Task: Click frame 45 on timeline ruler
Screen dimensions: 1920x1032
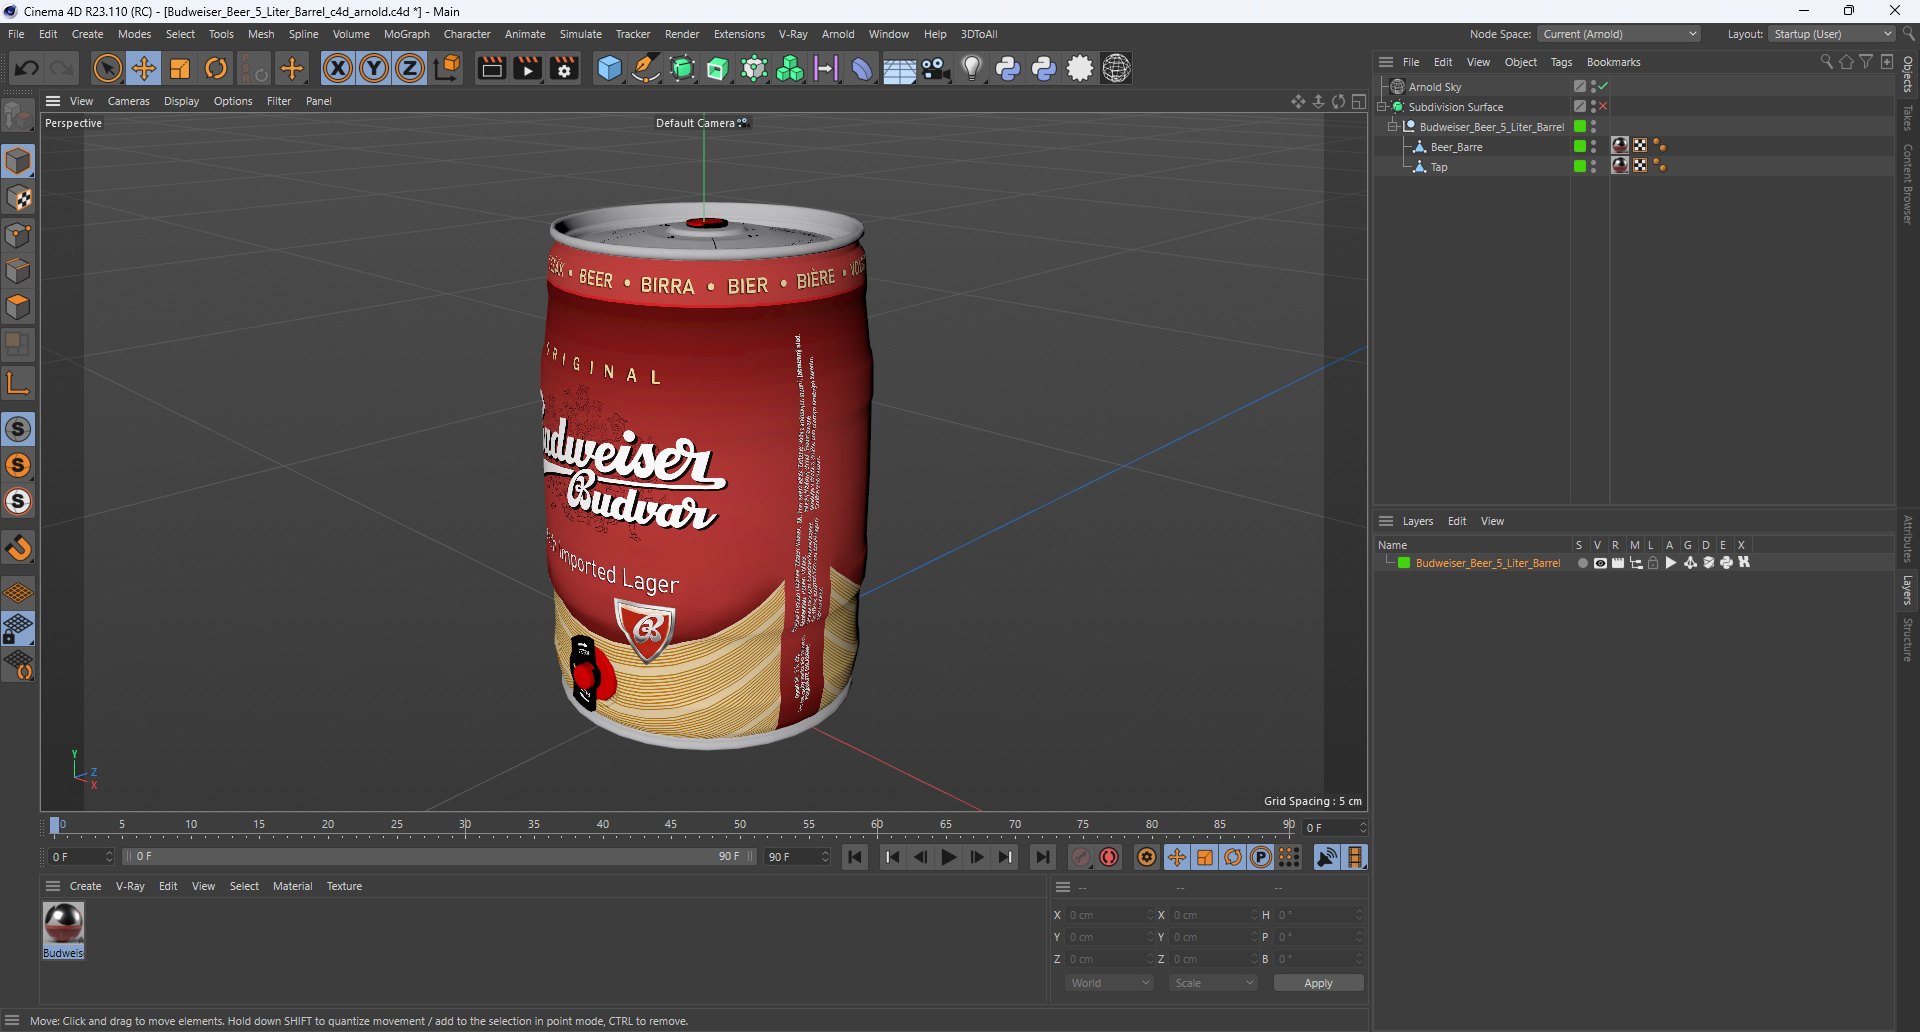Action: pyautogui.click(x=671, y=826)
